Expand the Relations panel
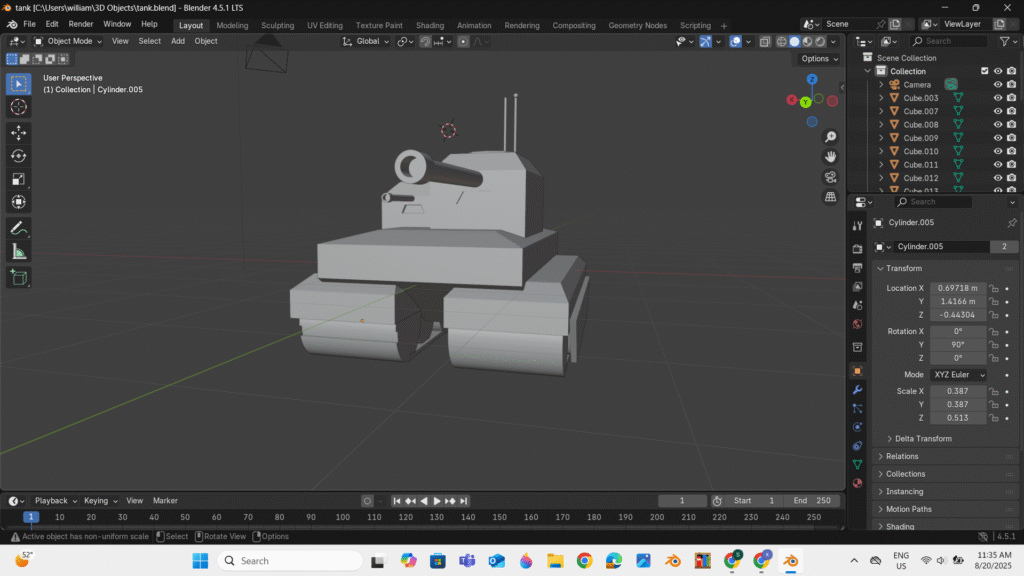Viewport: 1024px width, 576px height. click(x=901, y=456)
